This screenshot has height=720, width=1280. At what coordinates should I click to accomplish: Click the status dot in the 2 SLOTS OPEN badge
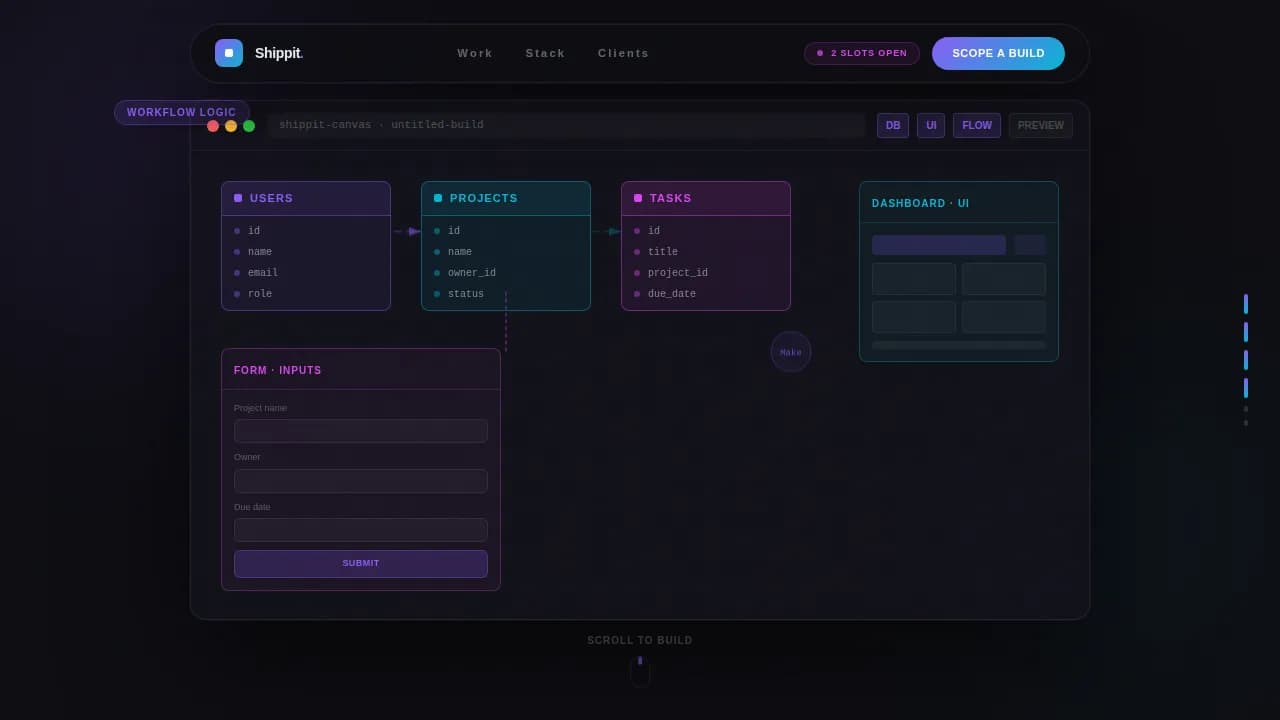818,53
